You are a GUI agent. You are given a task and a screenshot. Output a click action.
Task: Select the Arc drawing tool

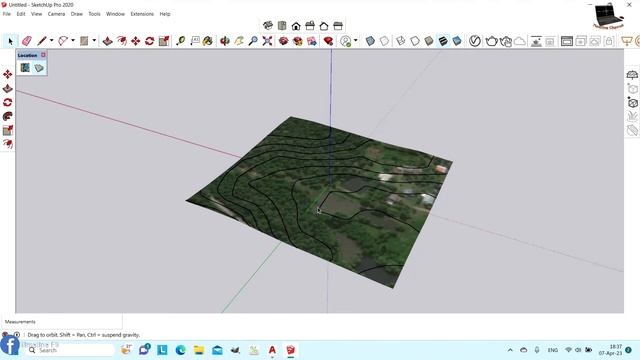[x=63, y=41]
